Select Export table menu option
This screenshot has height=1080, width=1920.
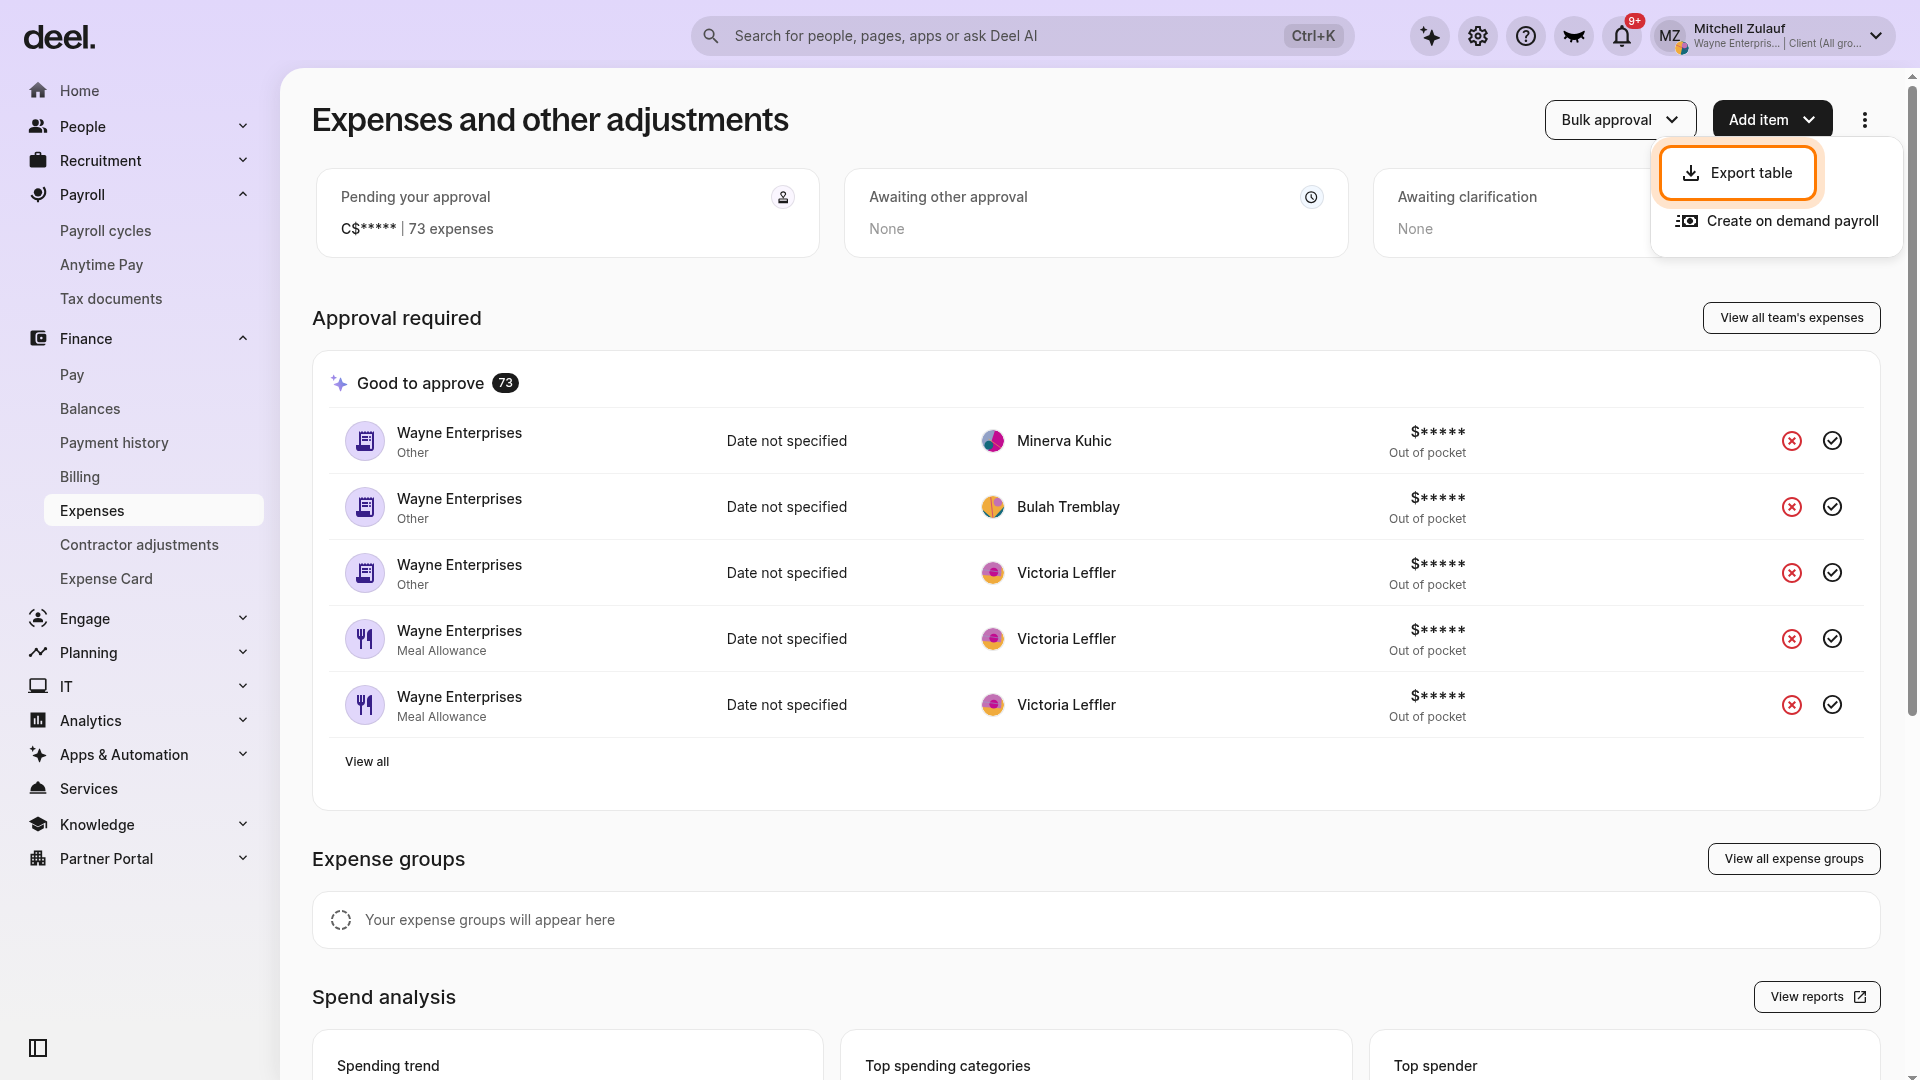1738,173
